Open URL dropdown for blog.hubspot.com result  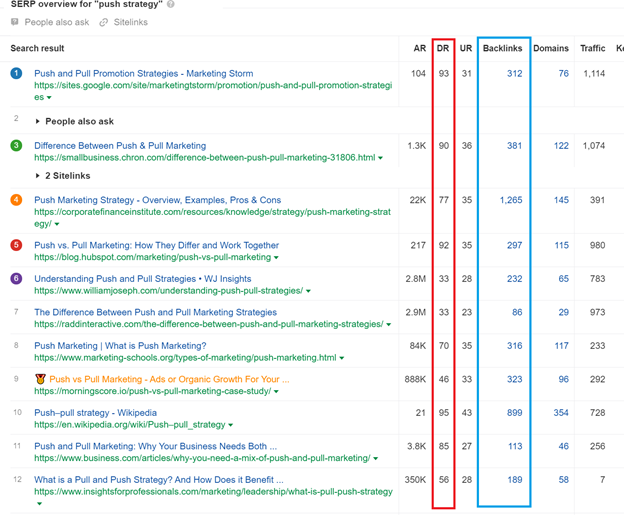click(x=276, y=258)
